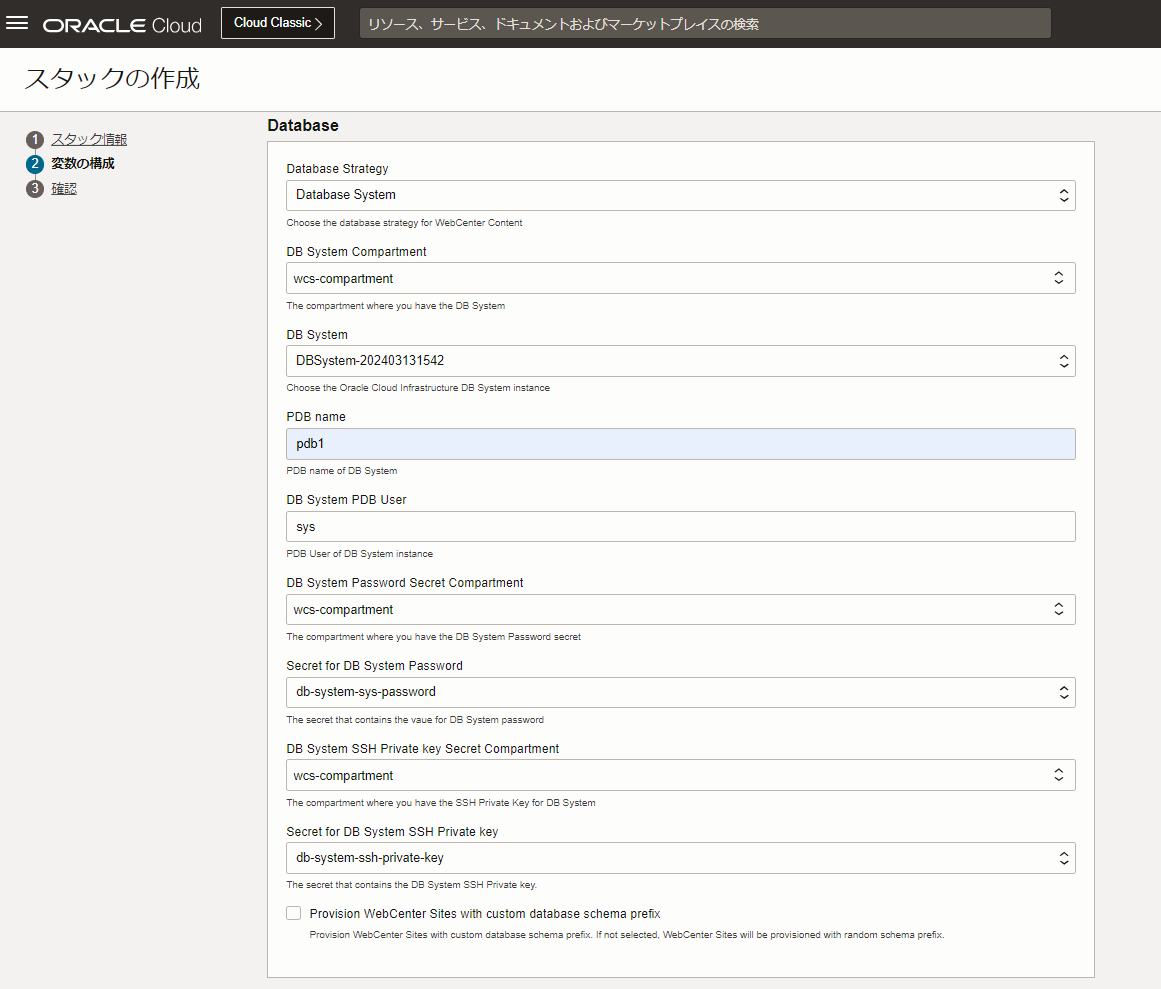Click the 'DB System PDB User' label

pos(347,500)
